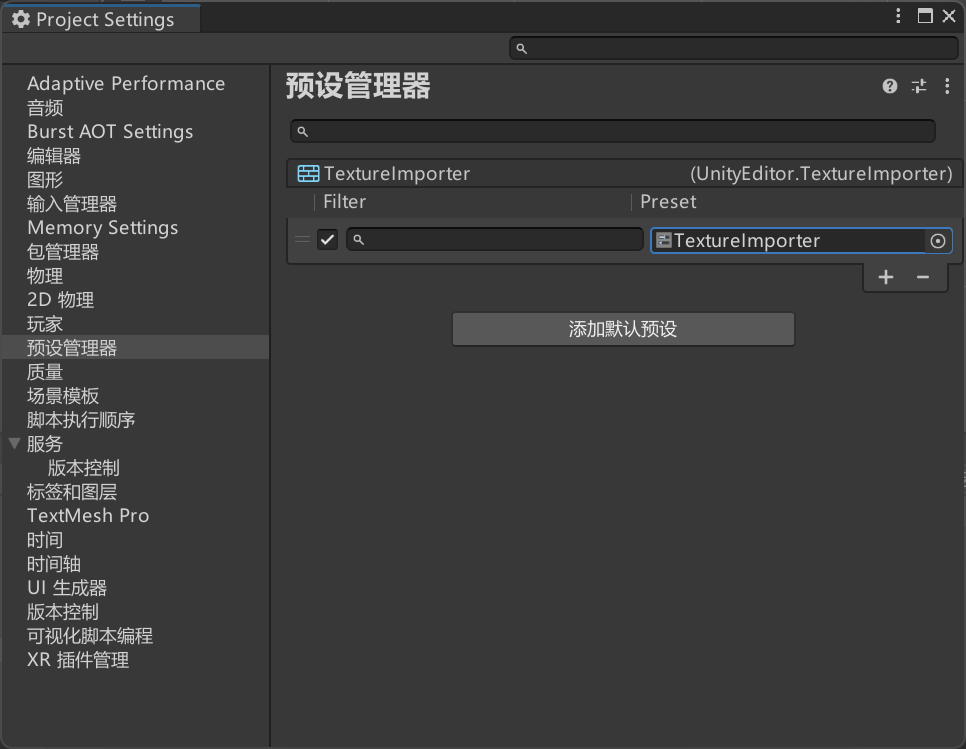Open the 图形 settings category
This screenshot has height=749, width=966.
click(45, 180)
